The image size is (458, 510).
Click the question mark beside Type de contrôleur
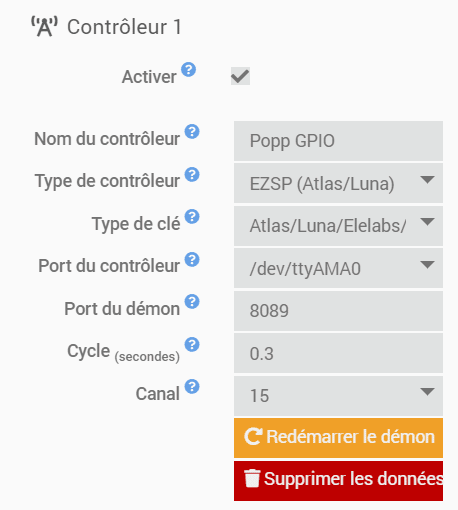[192, 174]
